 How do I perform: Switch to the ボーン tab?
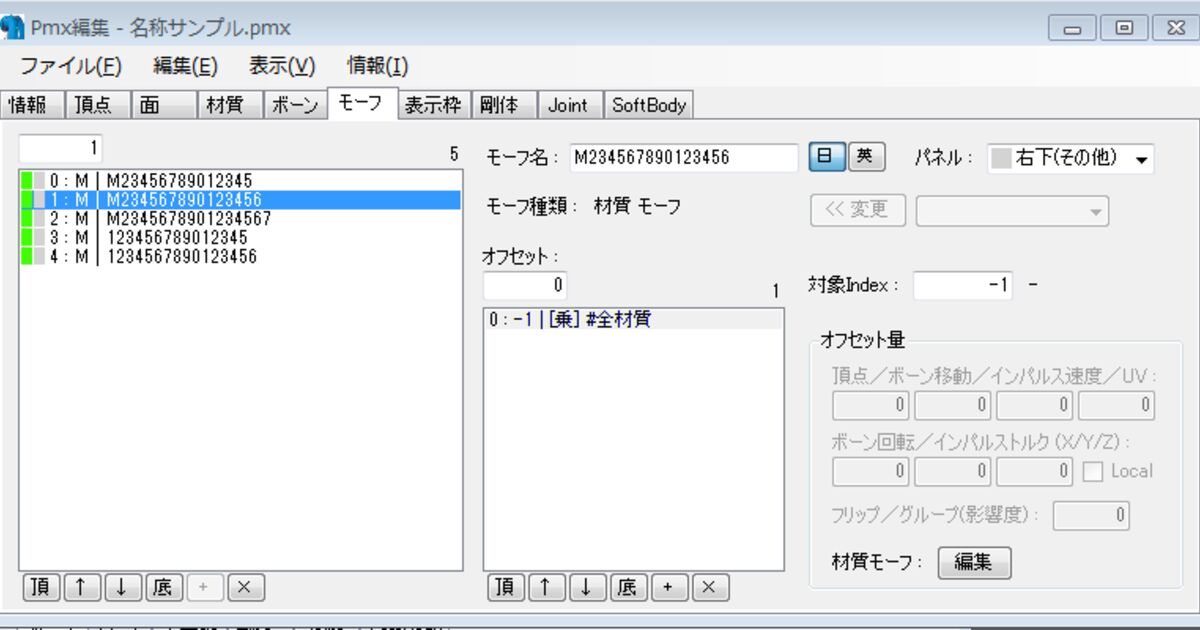pos(295,105)
